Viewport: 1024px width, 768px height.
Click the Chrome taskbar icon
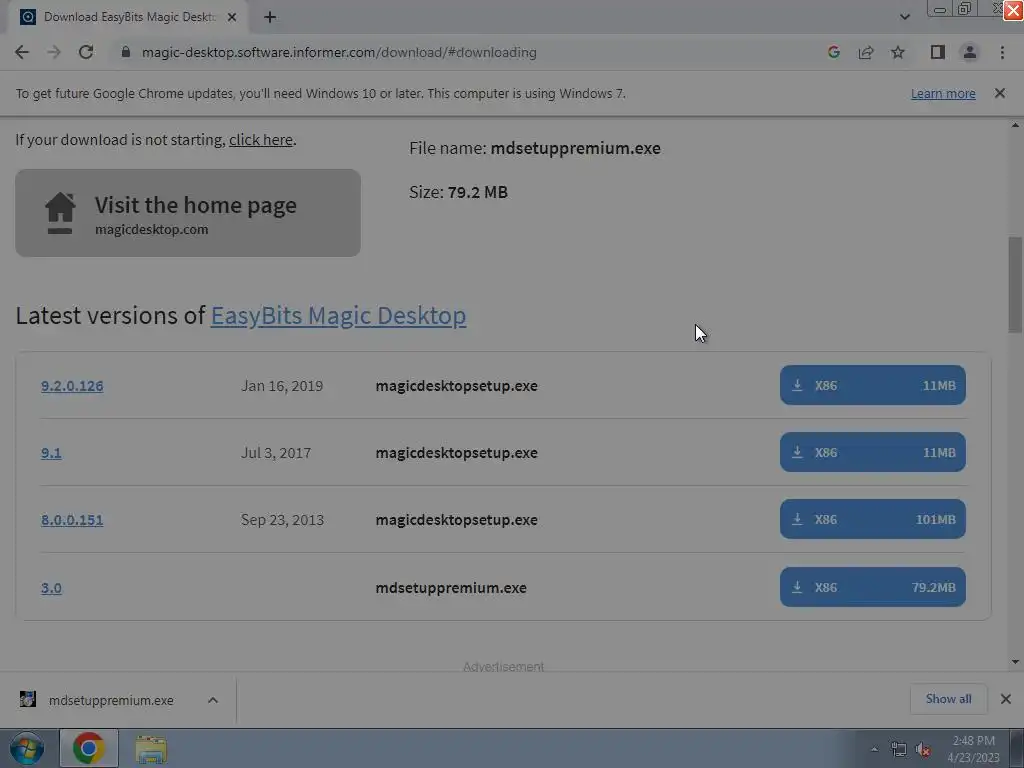tap(89, 748)
